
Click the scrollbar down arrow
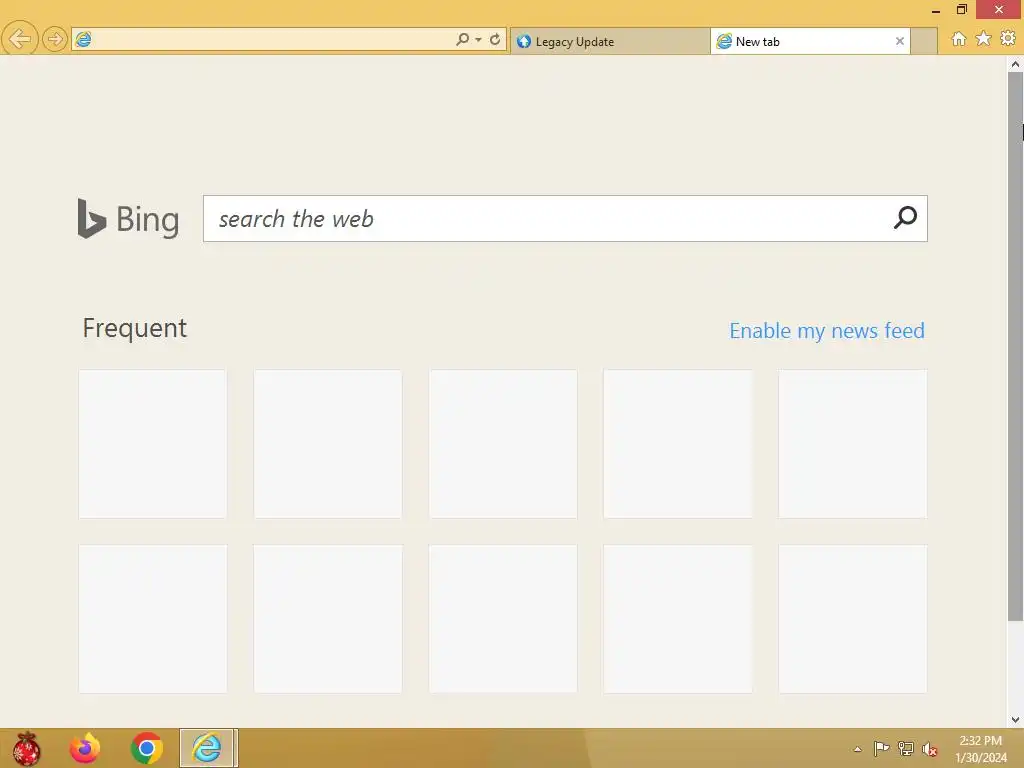(x=1015, y=720)
